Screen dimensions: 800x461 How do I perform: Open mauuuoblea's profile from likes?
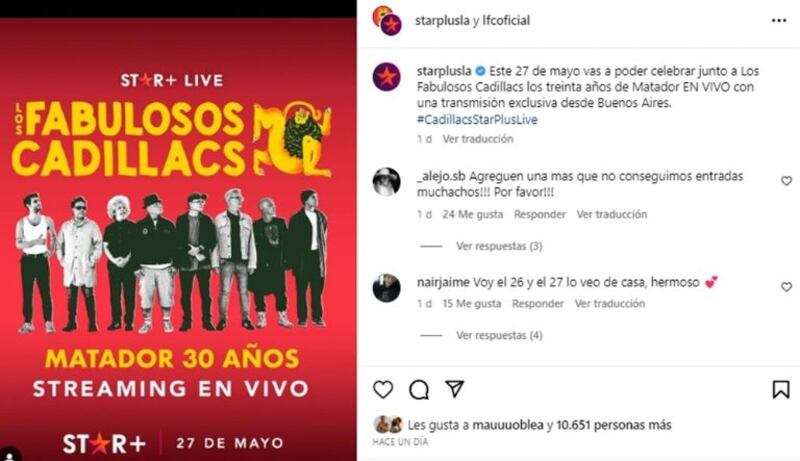(x=508, y=425)
